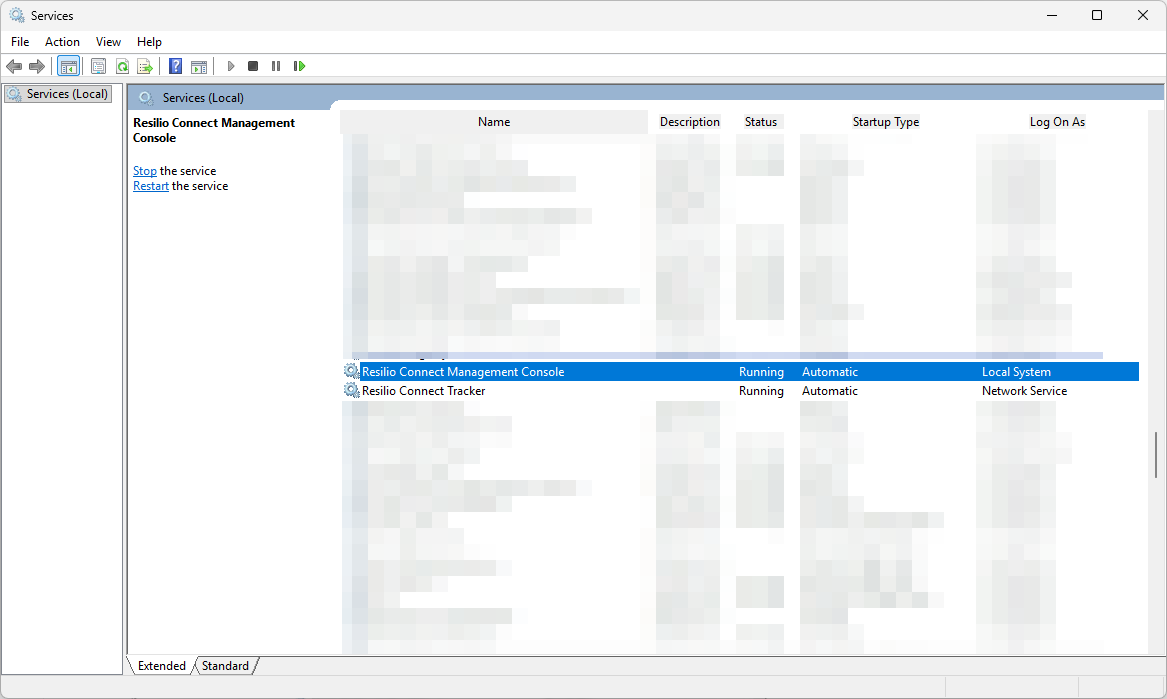This screenshot has height=699, width=1167.
Task: Click the Stop Service square icon
Action: point(253,66)
